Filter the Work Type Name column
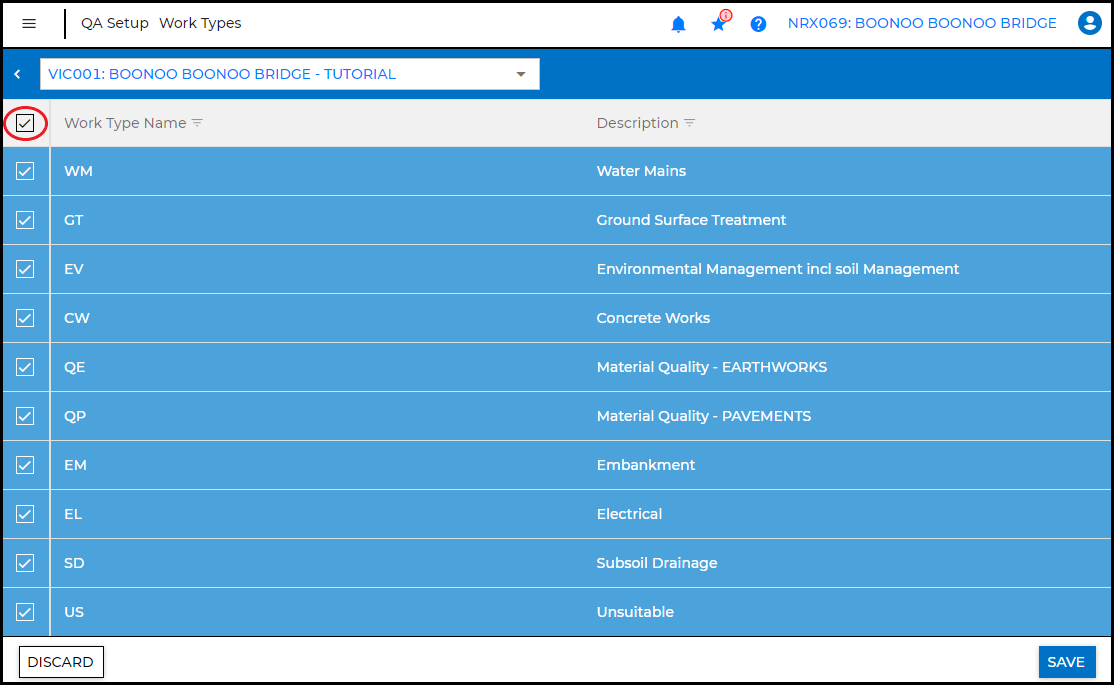The height and width of the screenshot is (685, 1114). [198, 123]
